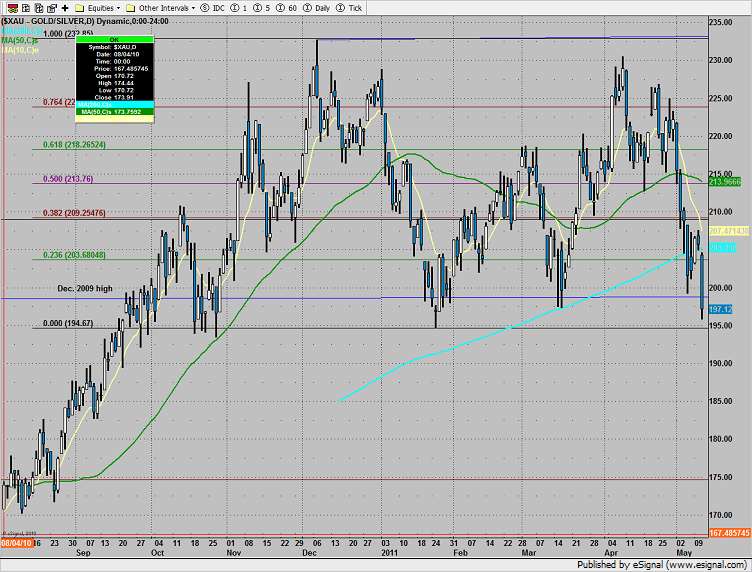This screenshot has width=752, height=572.
Task: Click the 2011 year label on time axis
Action: tap(389, 553)
